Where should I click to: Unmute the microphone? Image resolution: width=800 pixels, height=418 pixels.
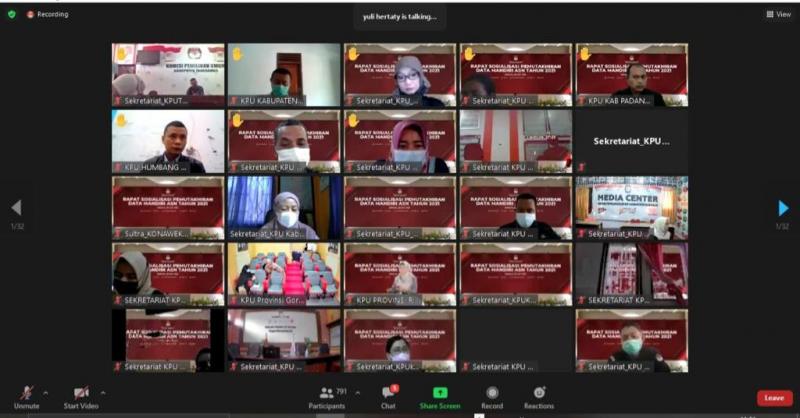coord(26,394)
